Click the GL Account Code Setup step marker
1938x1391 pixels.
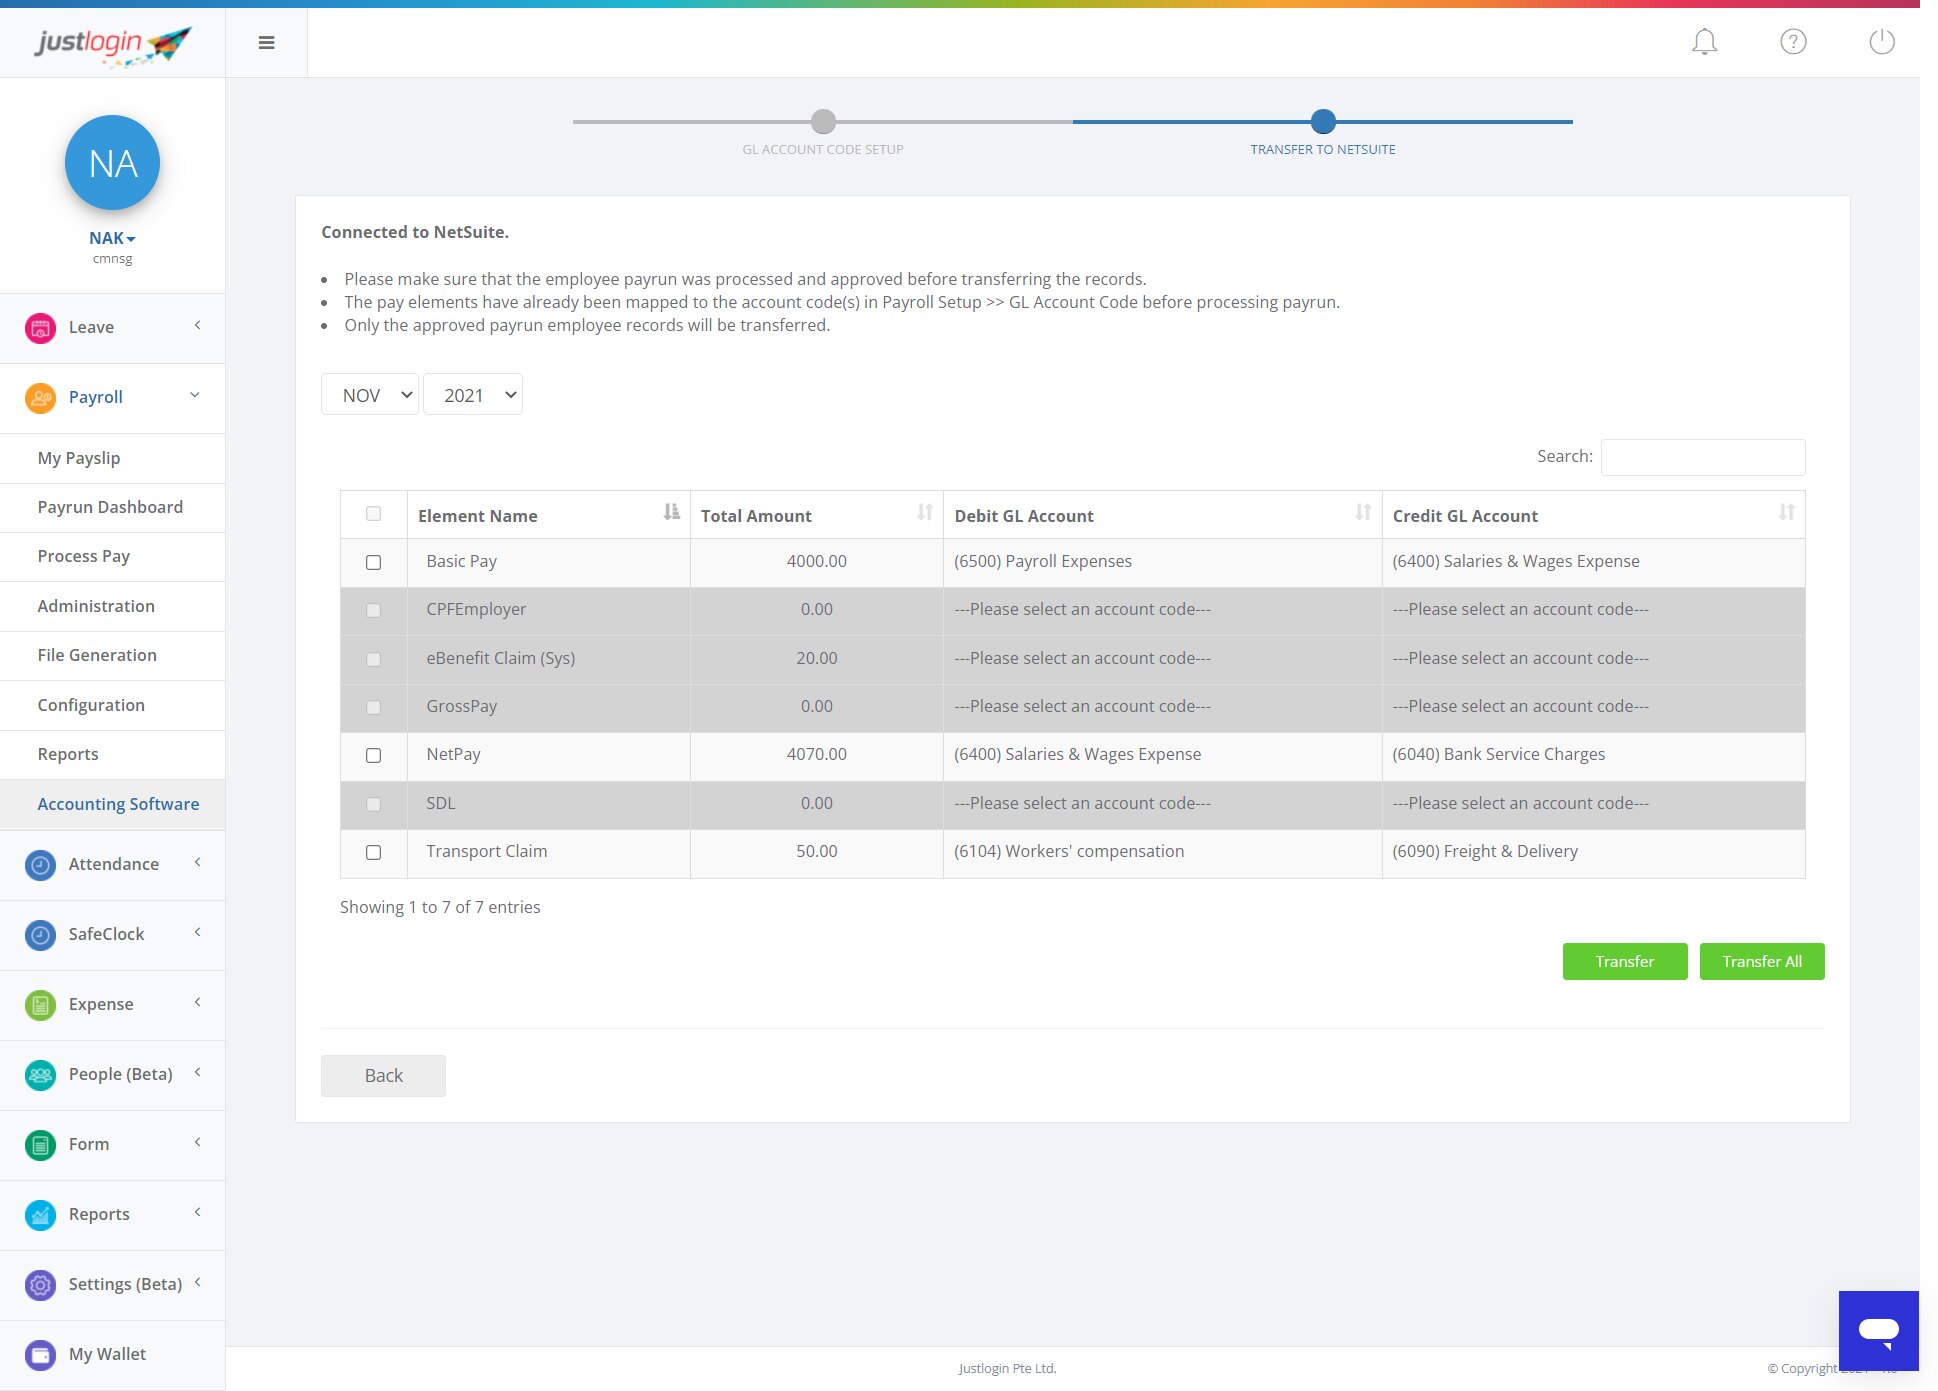pos(822,122)
